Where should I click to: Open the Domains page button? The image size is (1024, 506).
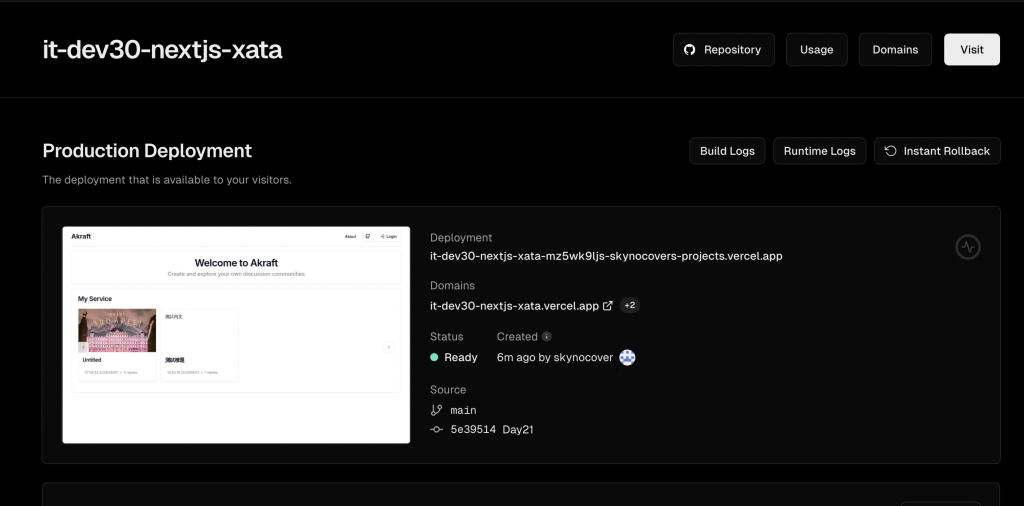(x=895, y=50)
